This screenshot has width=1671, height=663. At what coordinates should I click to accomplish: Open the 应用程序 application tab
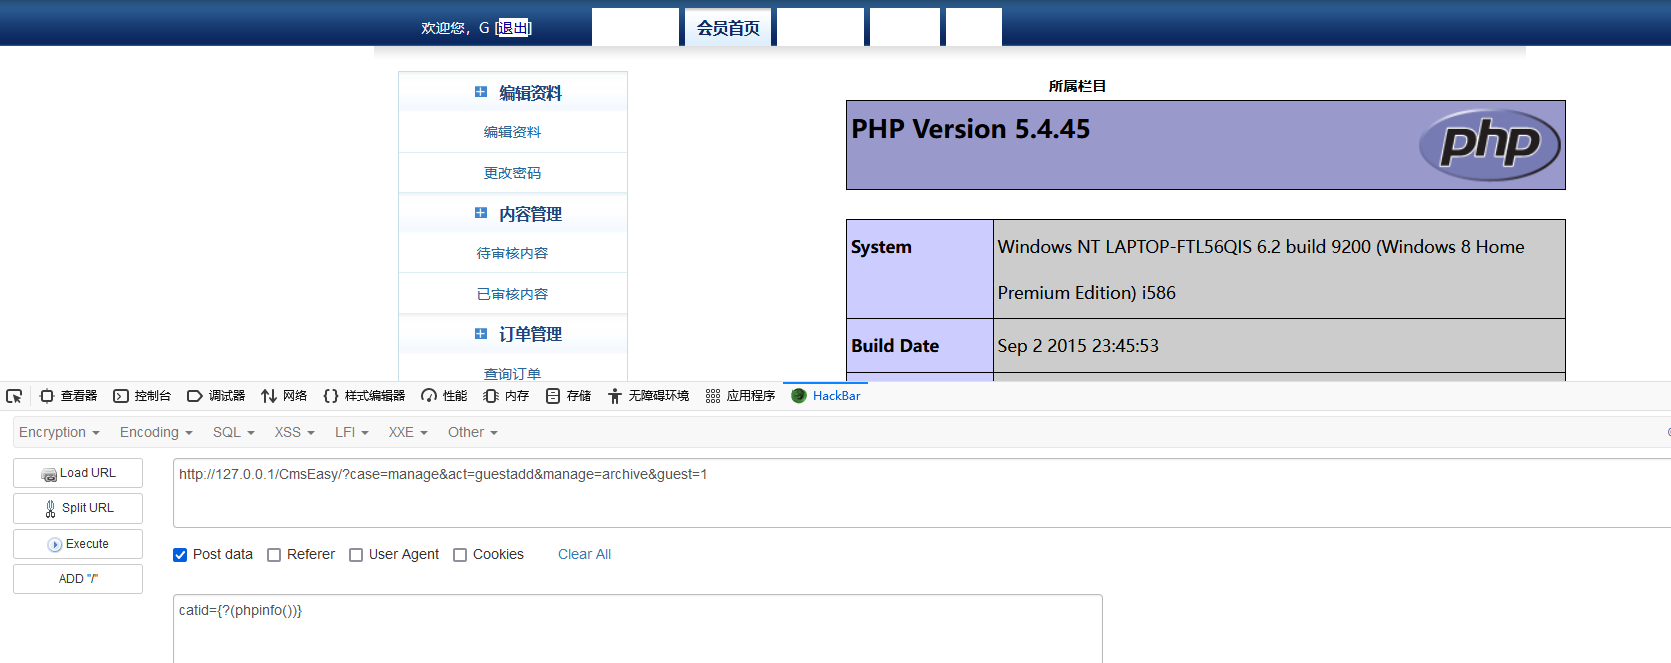pos(740,396)
